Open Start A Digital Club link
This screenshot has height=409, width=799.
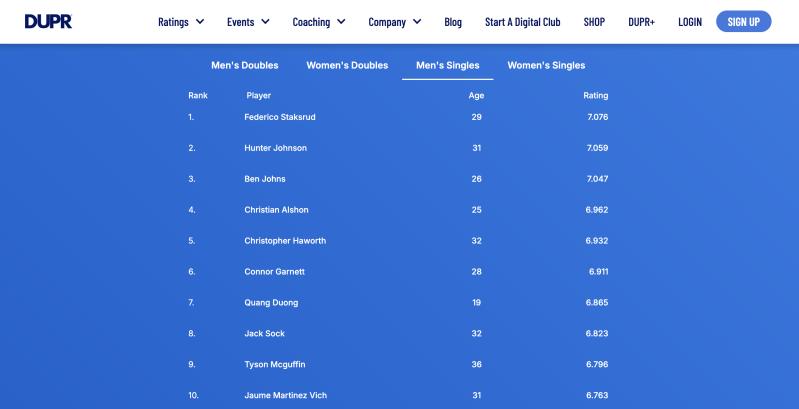[523, 22]
